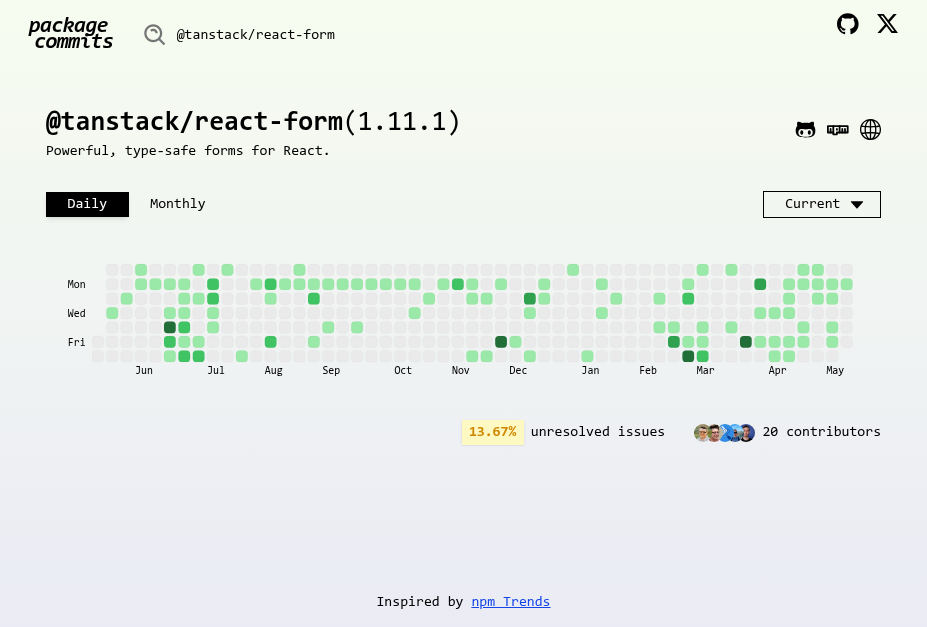Switch to the Monthly commits view
This screenshot has height=627, width=927.
click(x=177, y=204)
